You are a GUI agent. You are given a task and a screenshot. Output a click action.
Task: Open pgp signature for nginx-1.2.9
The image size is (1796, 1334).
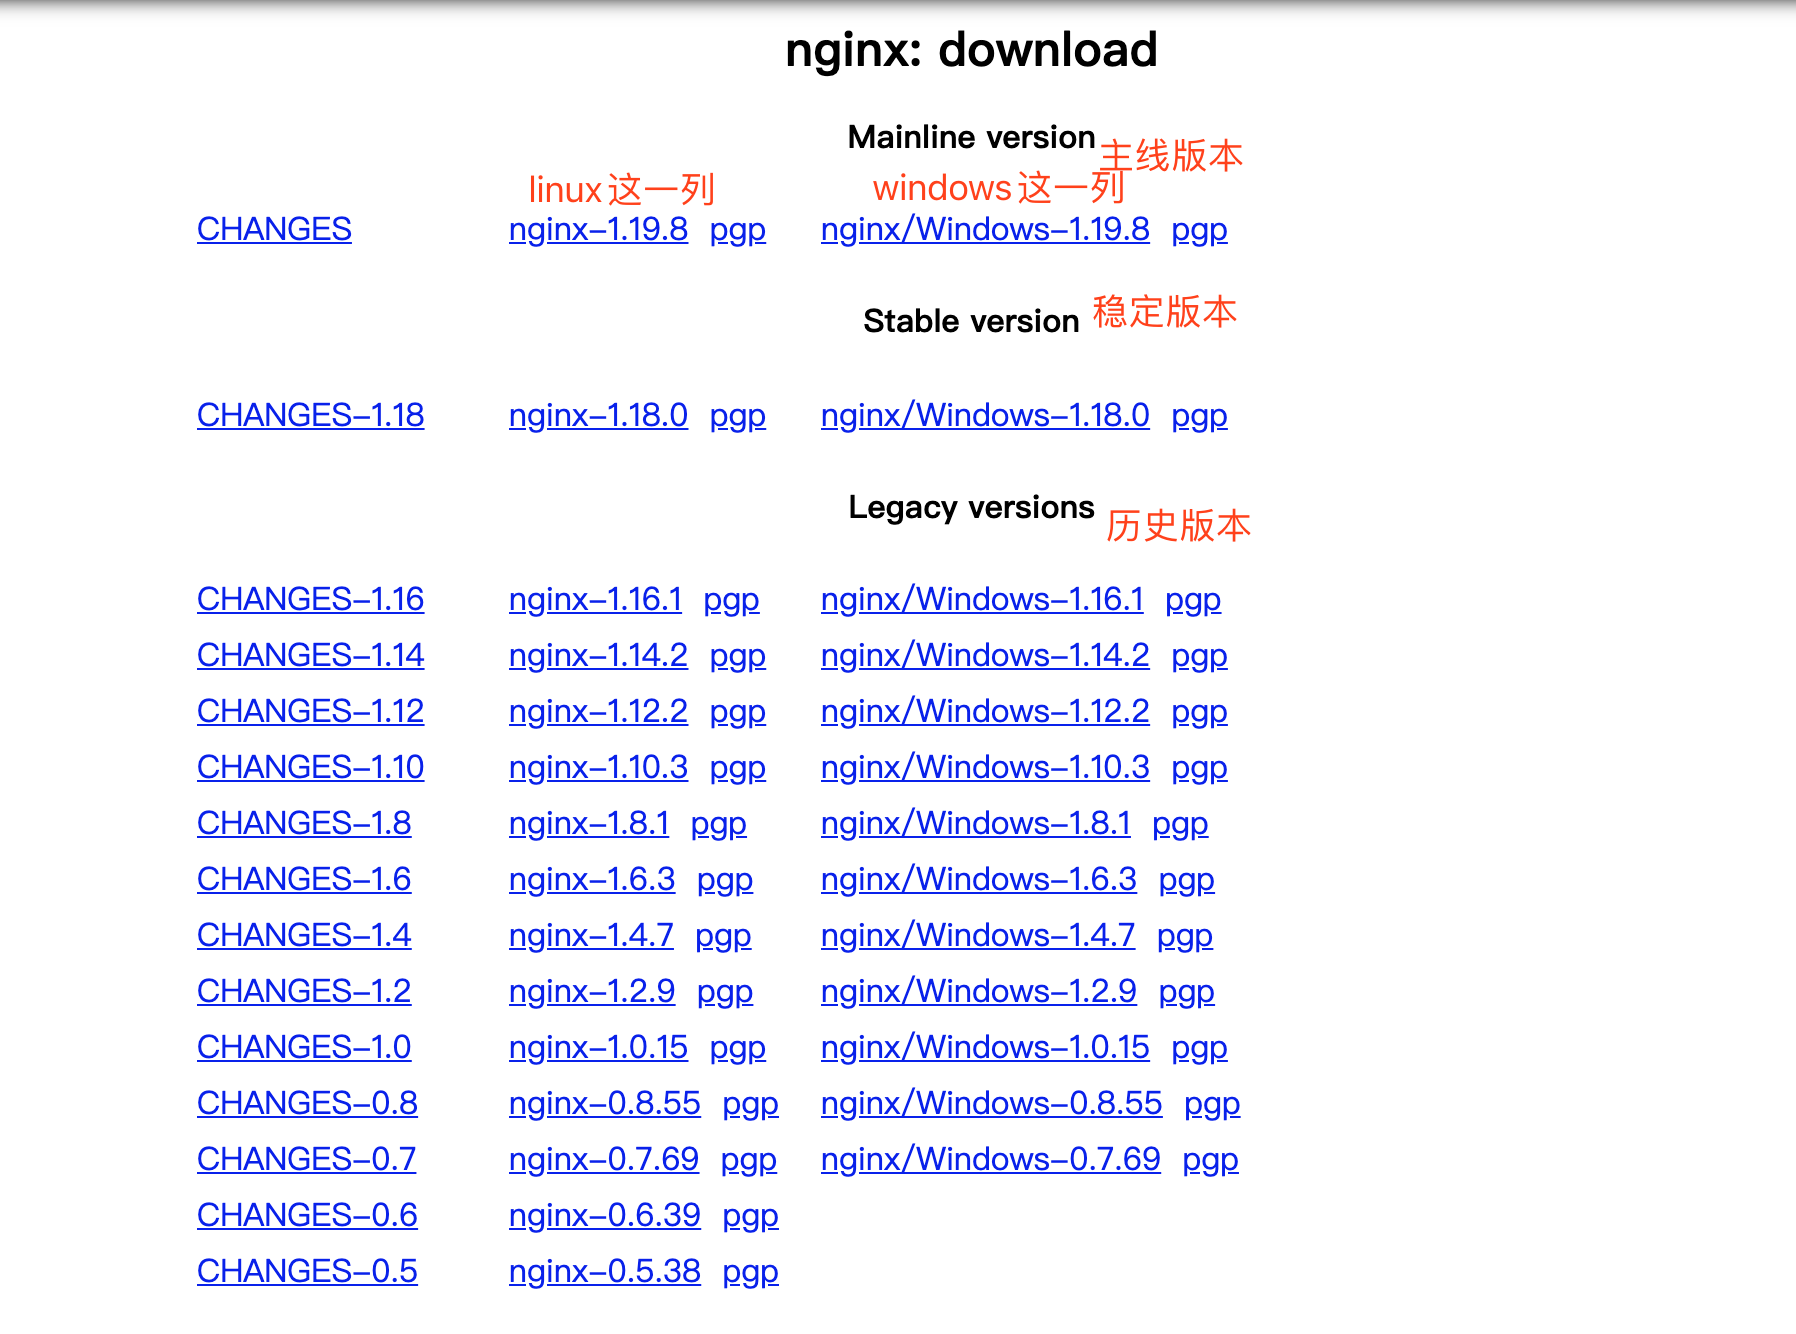[x=725, y=993]
